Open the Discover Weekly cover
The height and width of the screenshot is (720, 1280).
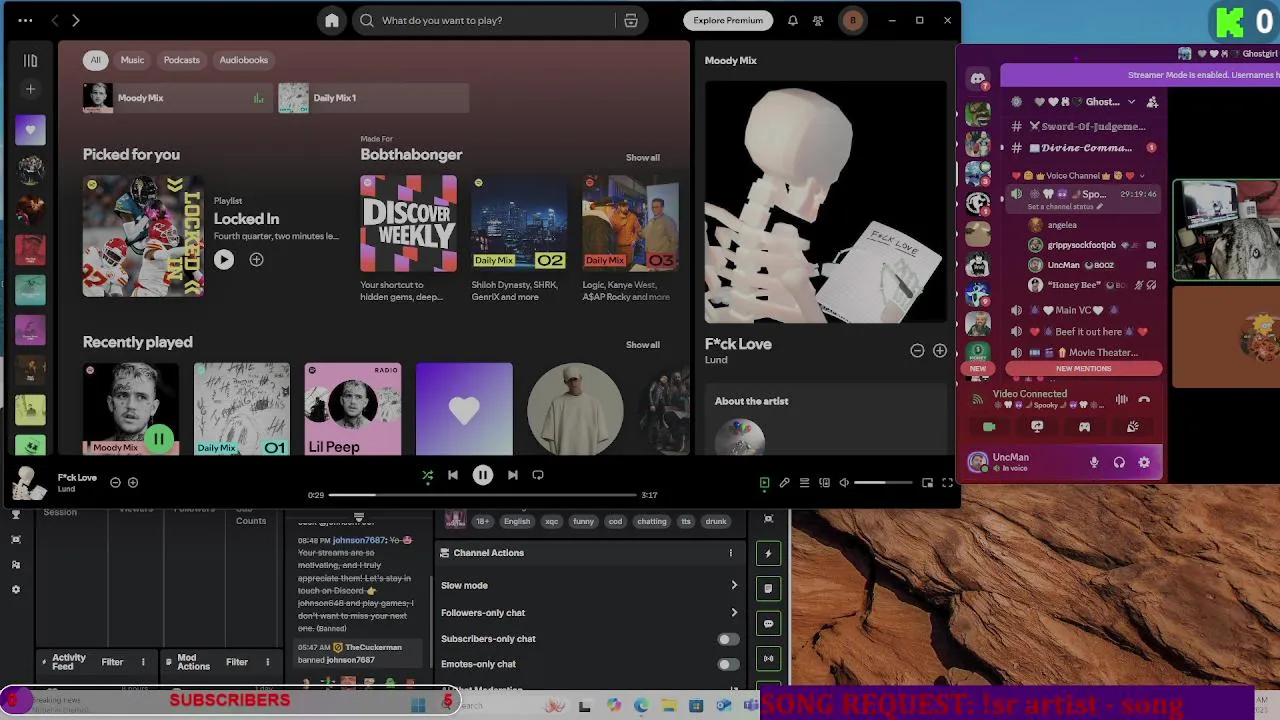pos(409,224)
